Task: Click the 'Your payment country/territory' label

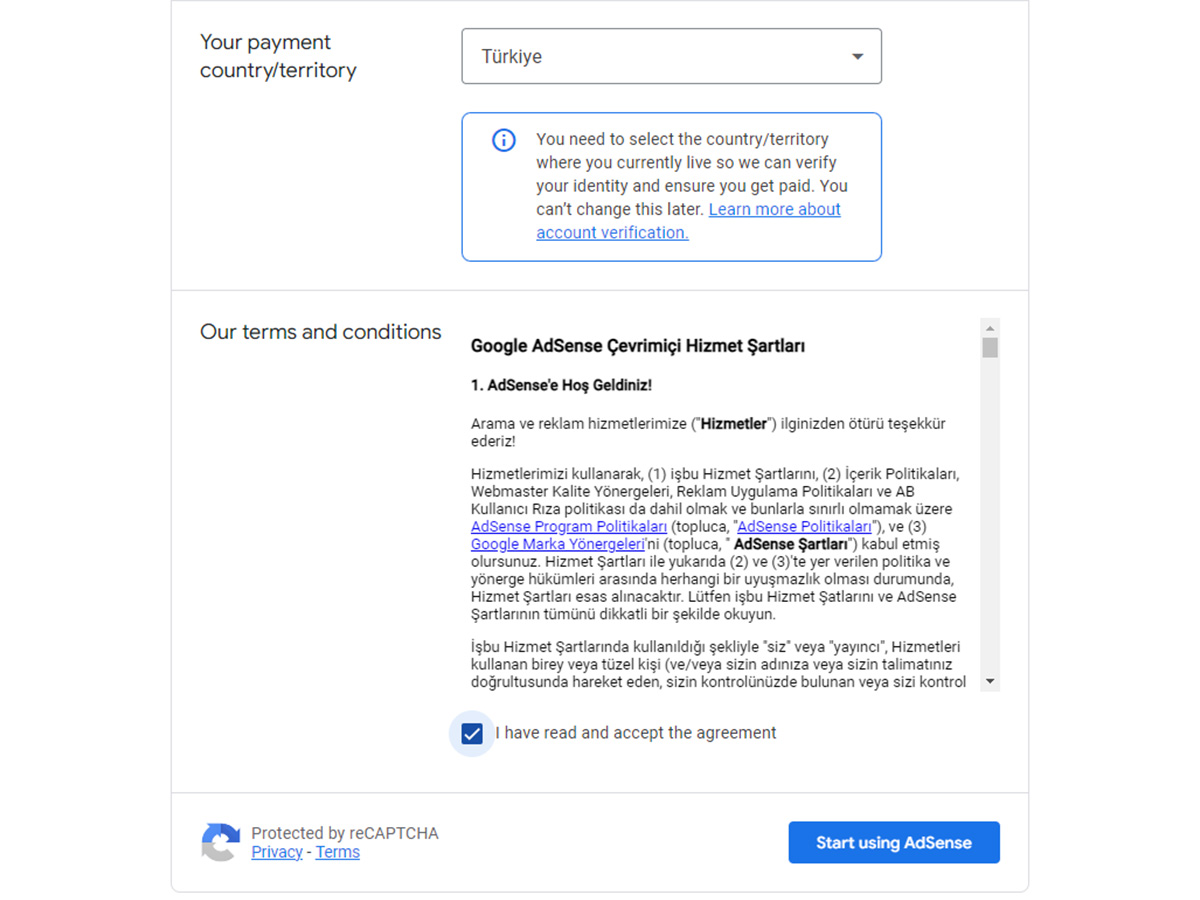Action: click(278, 56)
